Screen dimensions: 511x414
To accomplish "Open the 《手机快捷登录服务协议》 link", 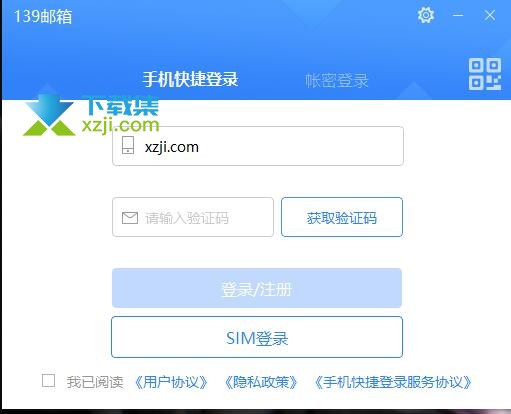I will pyautogui.click(x=393, y=382).
